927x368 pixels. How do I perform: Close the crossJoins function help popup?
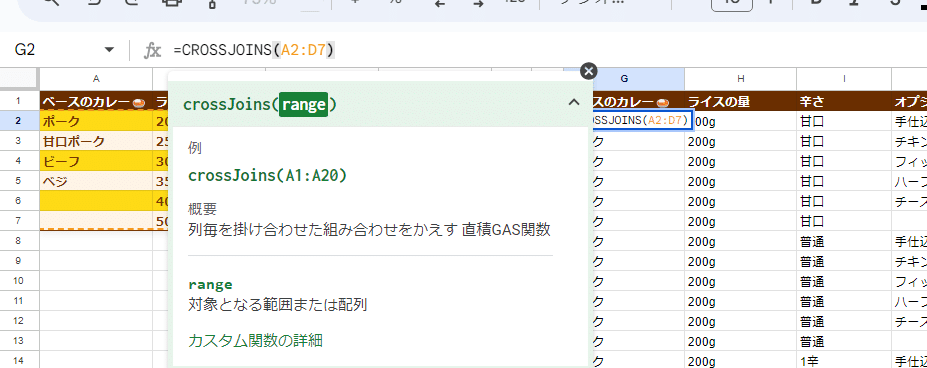click(588, 72)
